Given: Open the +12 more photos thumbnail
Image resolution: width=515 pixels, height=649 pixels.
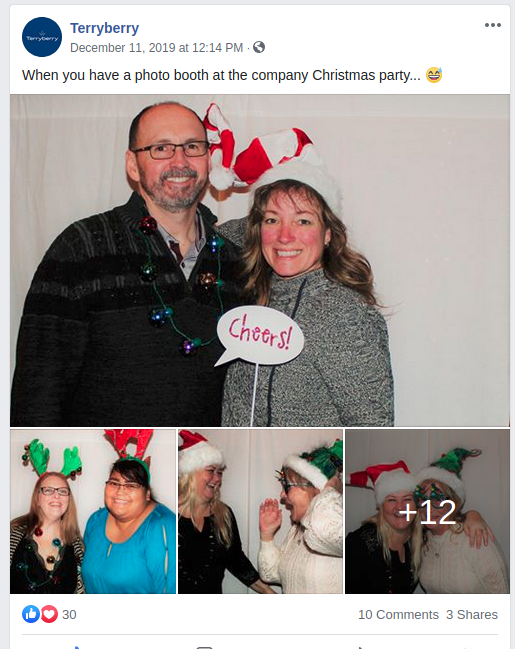Looking at the screenshot, I should 428,511.
